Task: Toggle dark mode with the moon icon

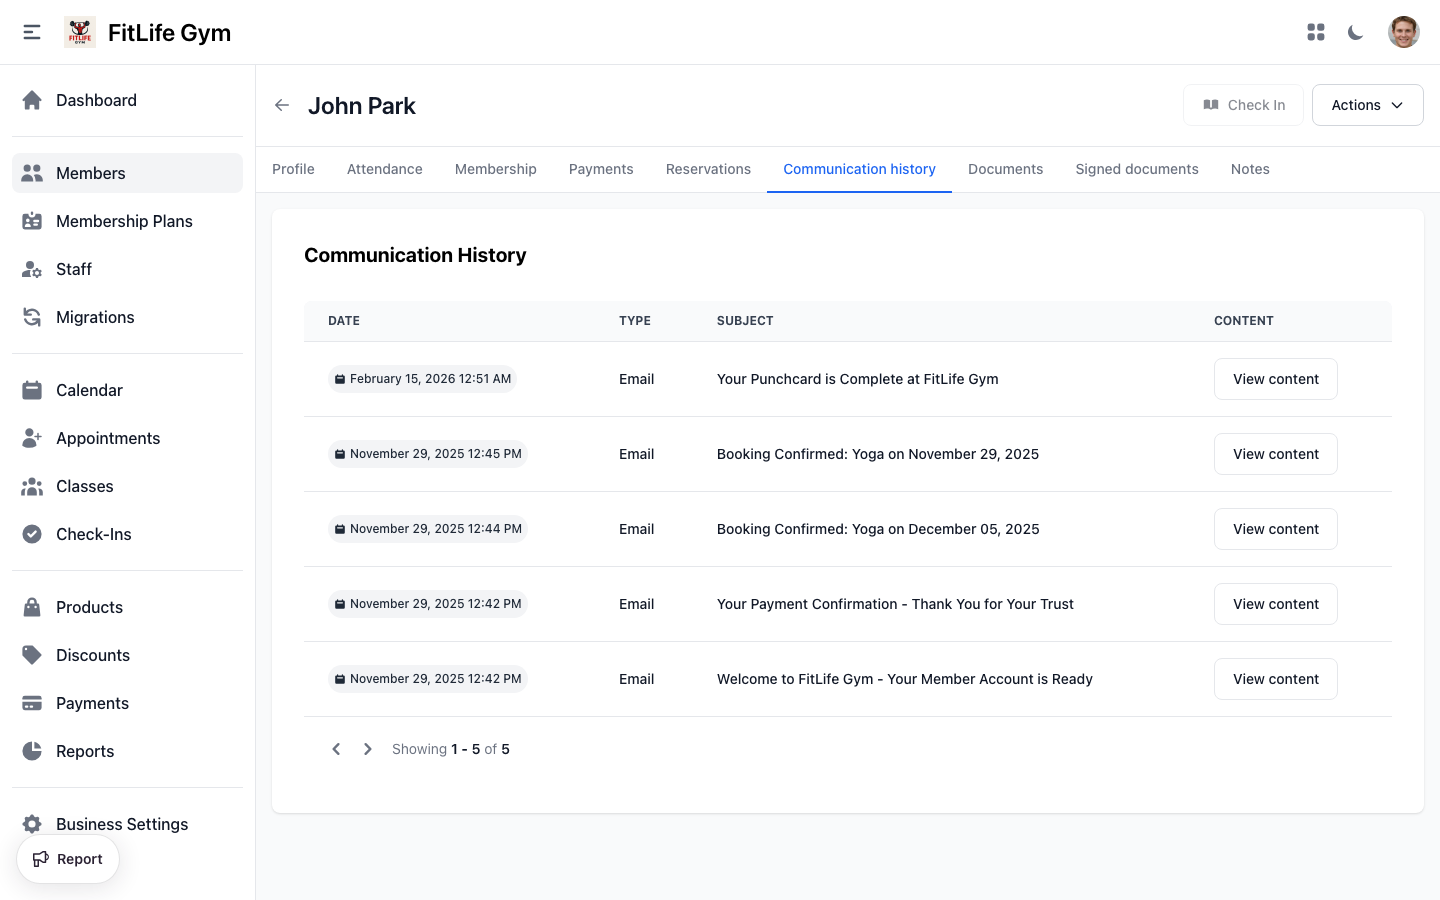Action: click(1355, 31)
